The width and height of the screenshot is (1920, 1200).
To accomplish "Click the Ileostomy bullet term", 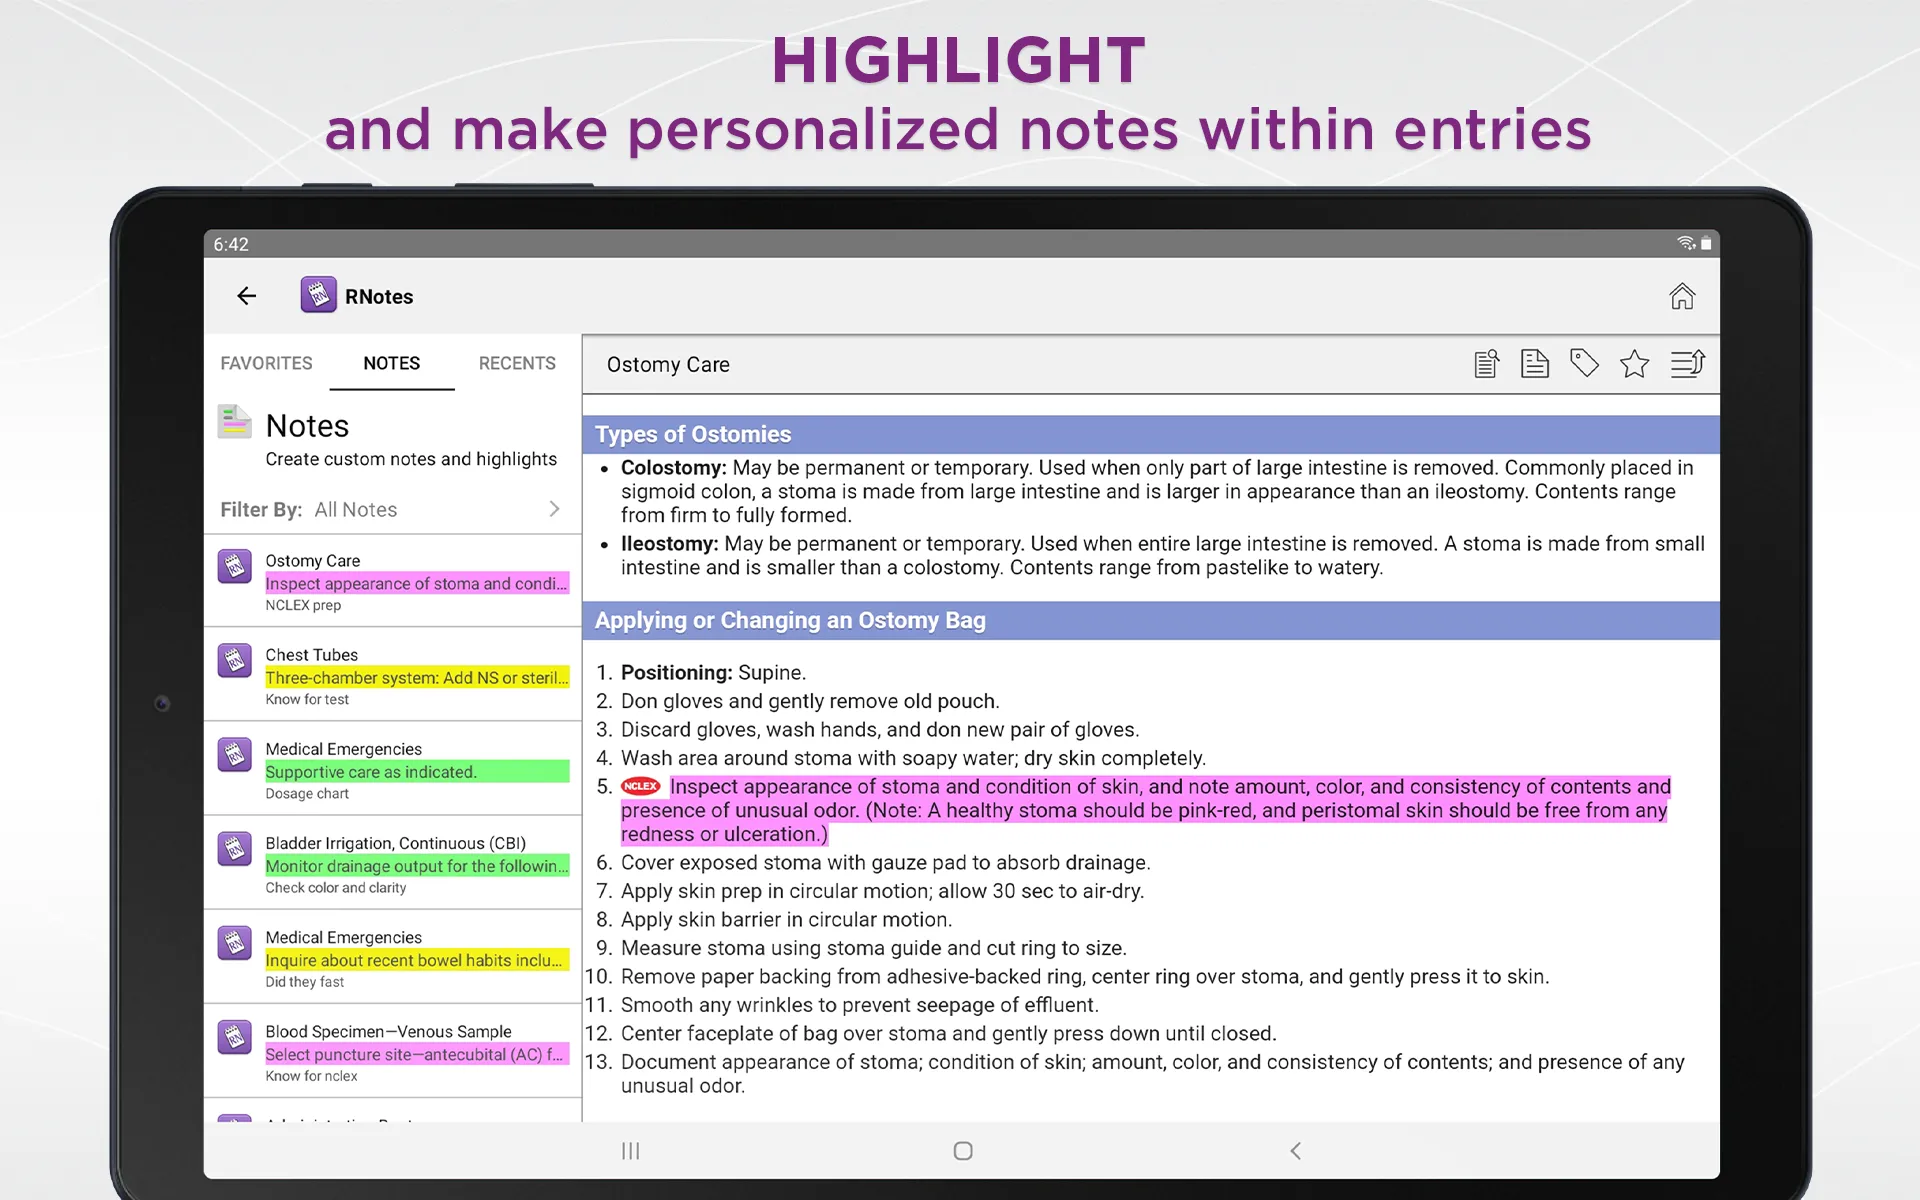I will (669, 543).
